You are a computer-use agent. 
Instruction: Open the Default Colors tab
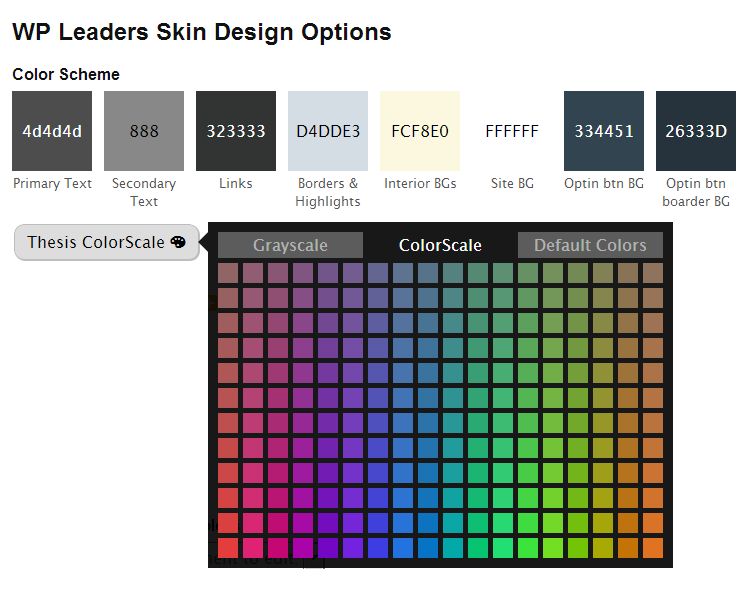(590, 245)
